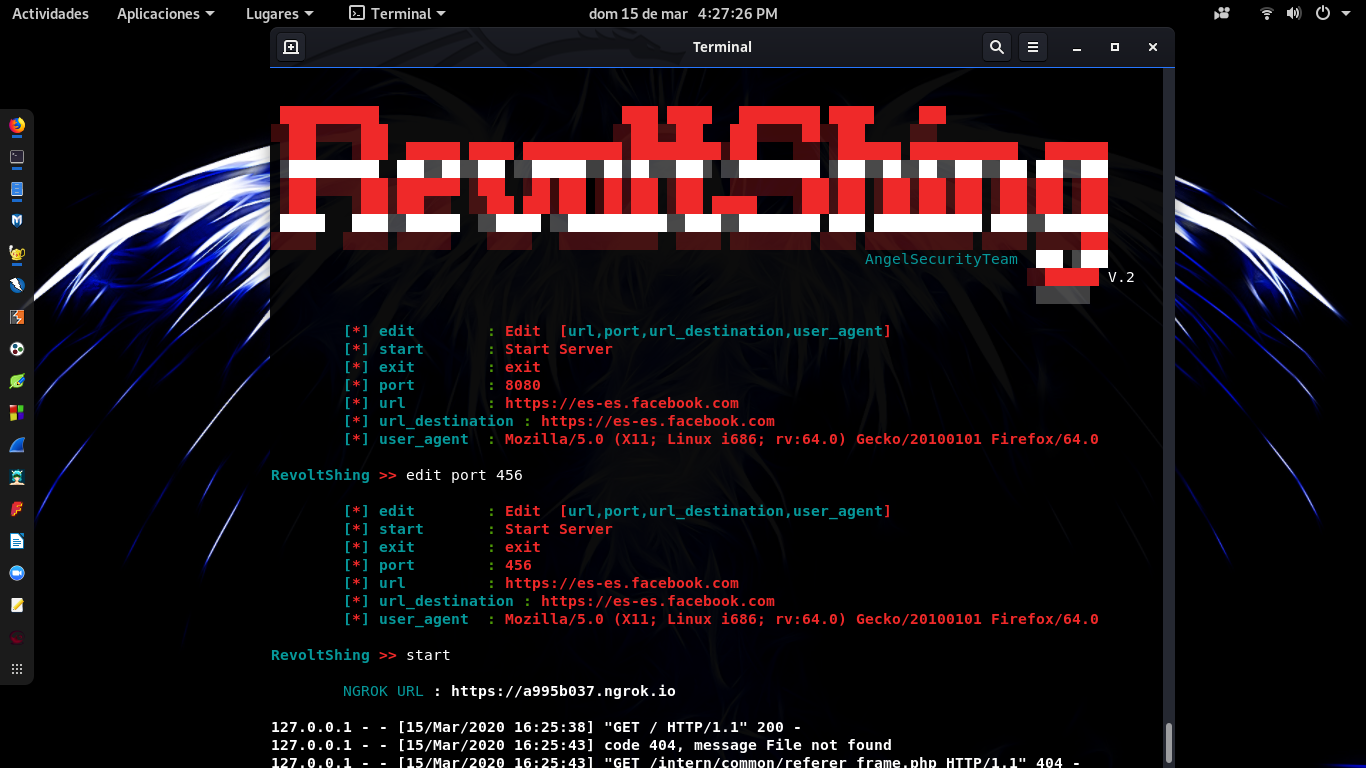Open the yellow notepad icon in dock

point(17,605)
